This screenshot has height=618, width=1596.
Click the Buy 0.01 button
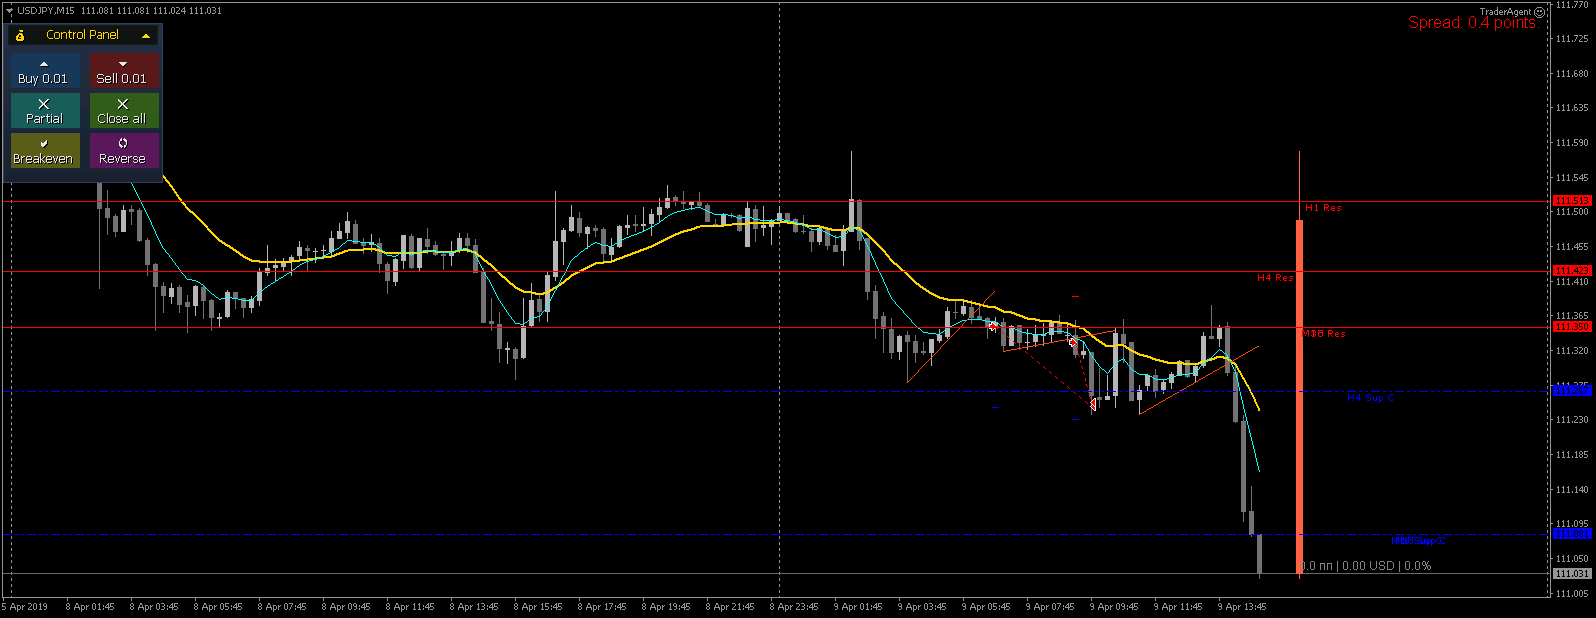point(44,71)
